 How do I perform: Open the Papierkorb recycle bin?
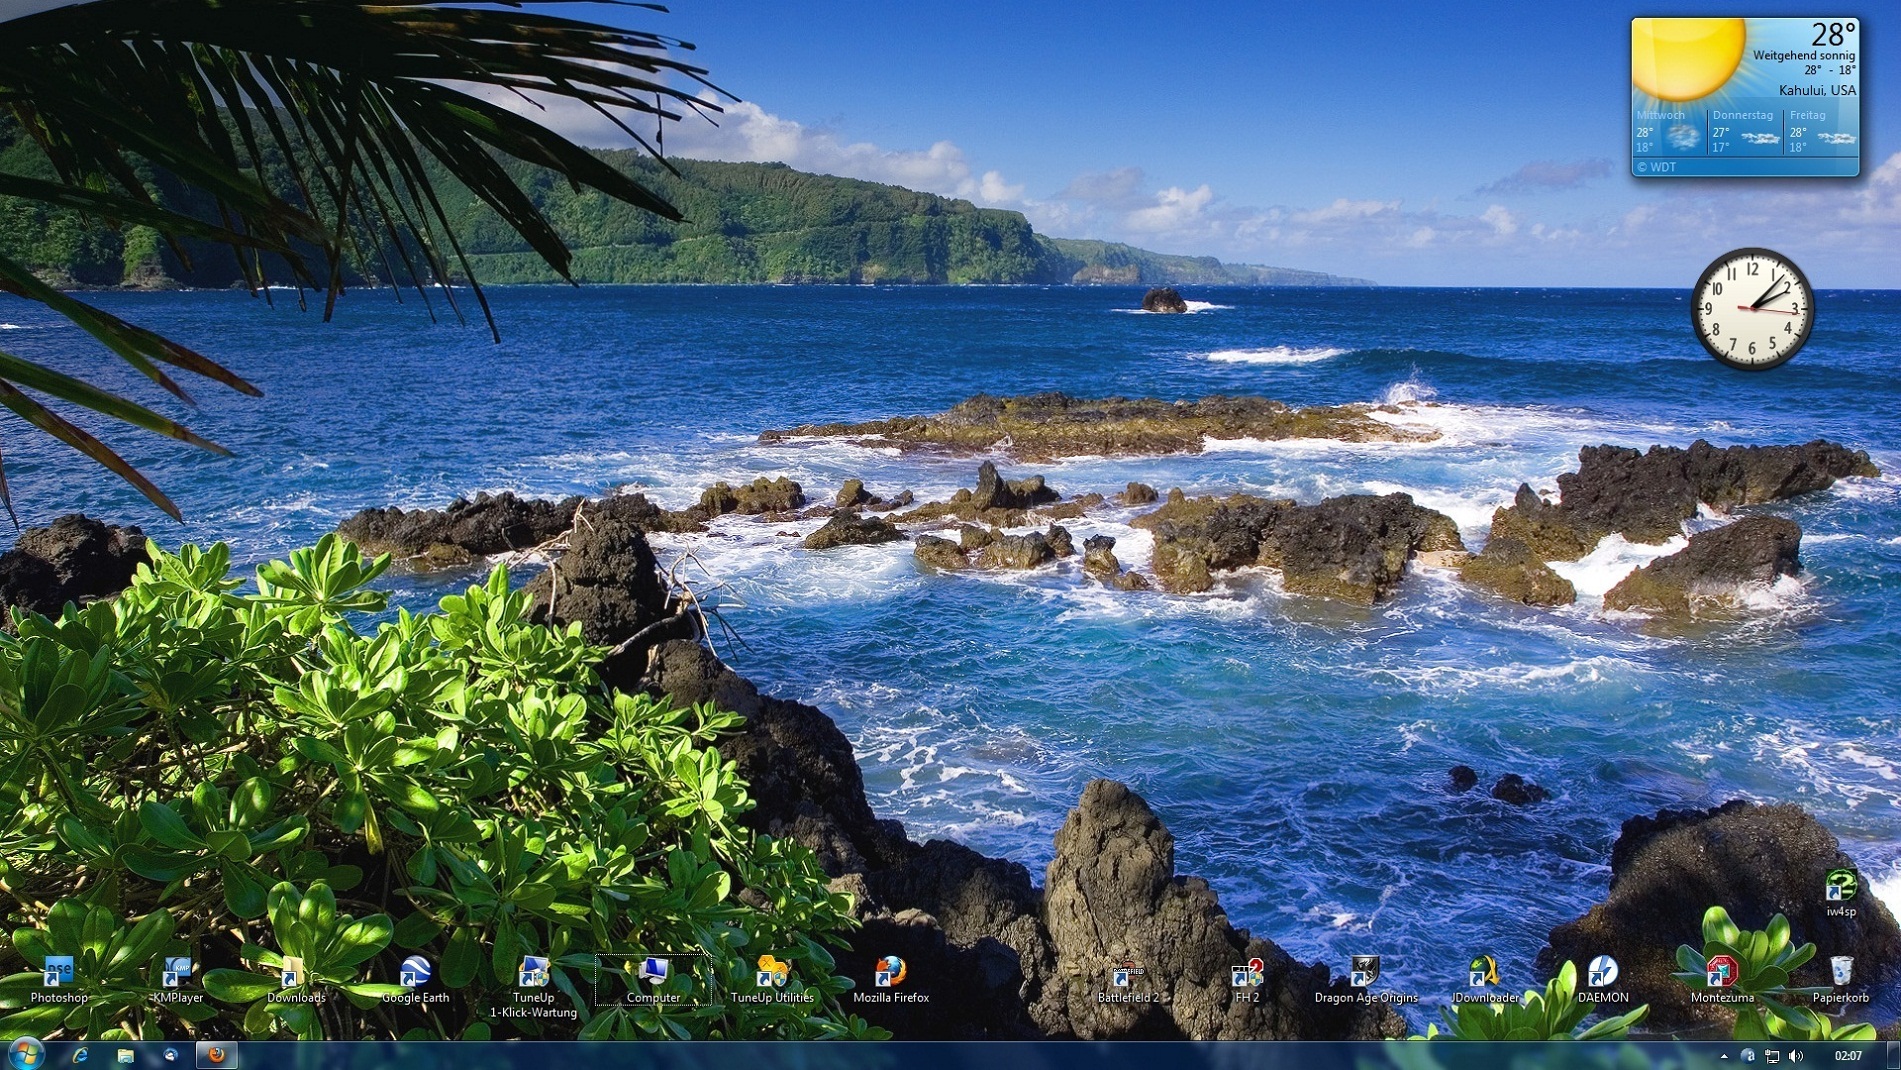tap(1841, 973)
